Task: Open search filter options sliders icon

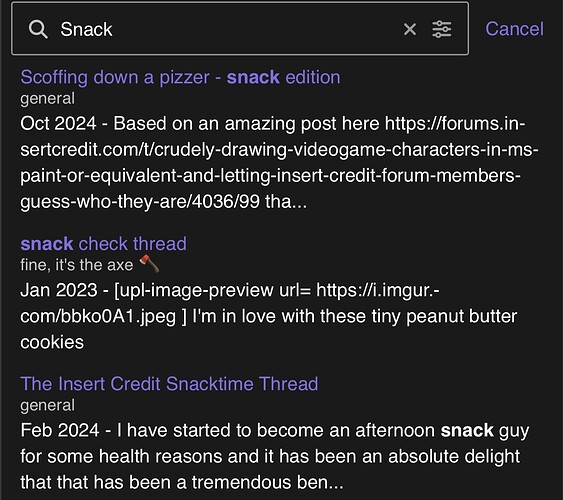Action: coord(442,29)
